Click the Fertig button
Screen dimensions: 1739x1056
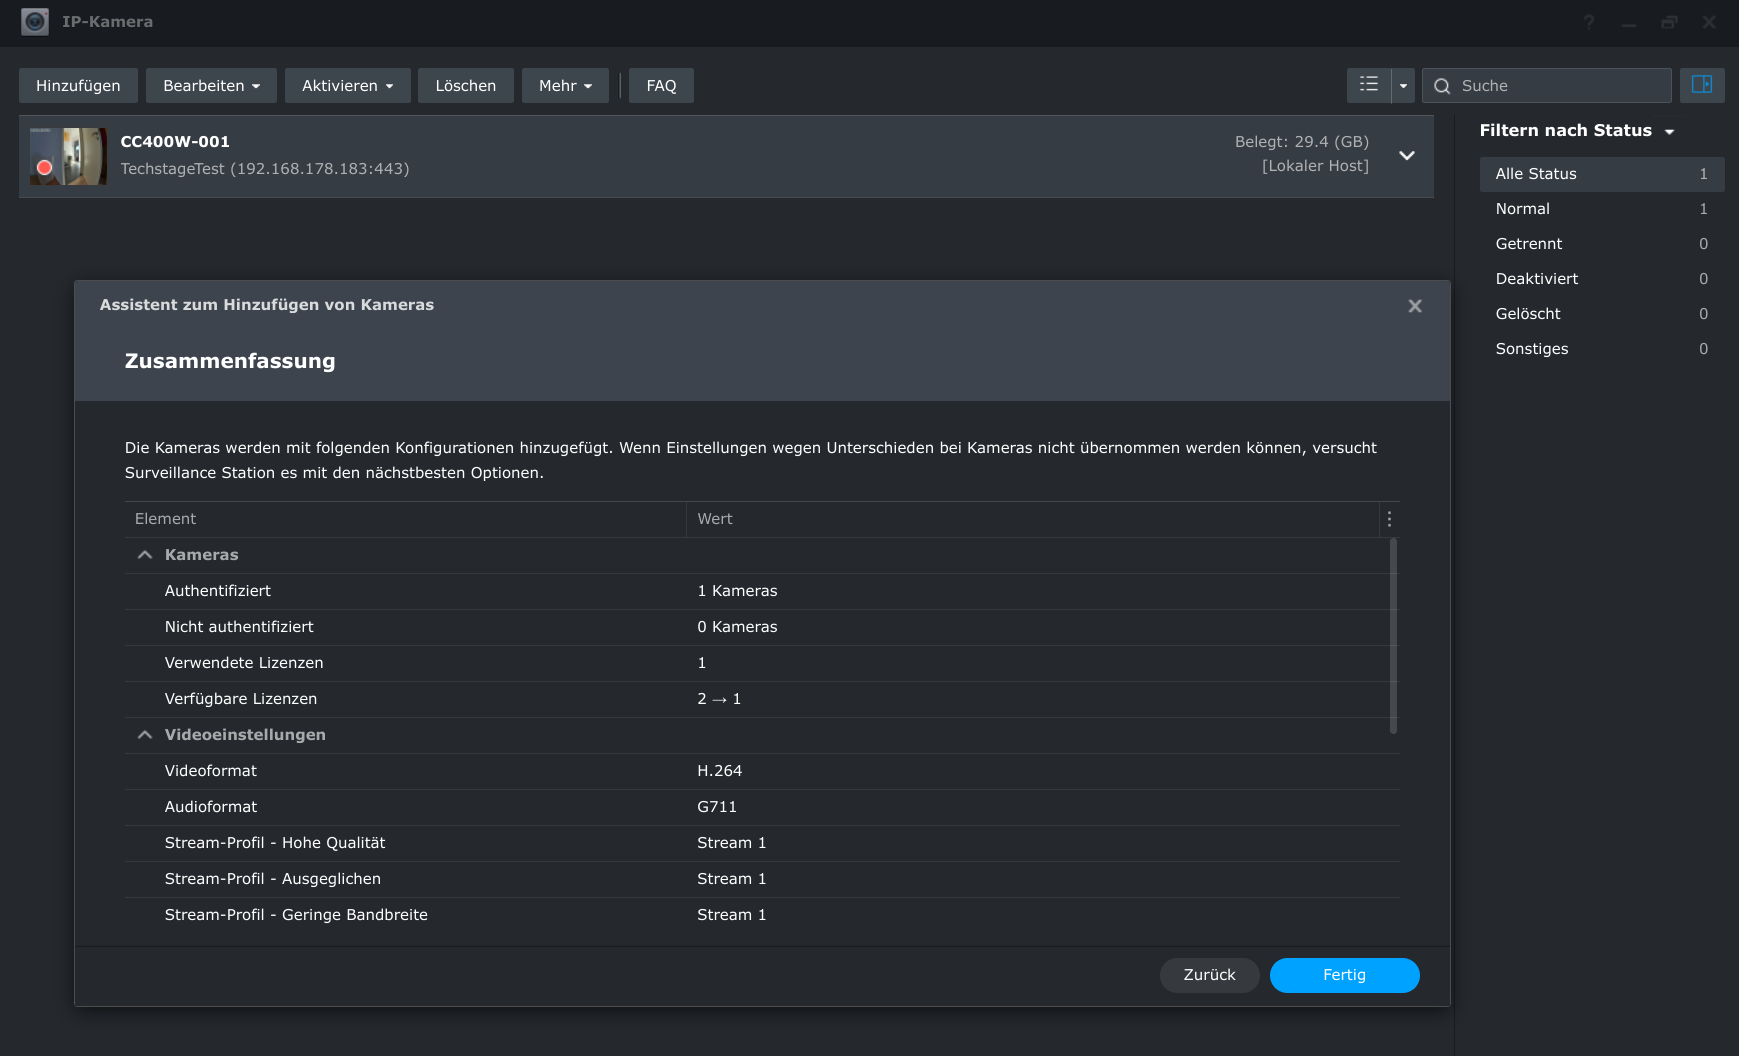click(1344, 975)
